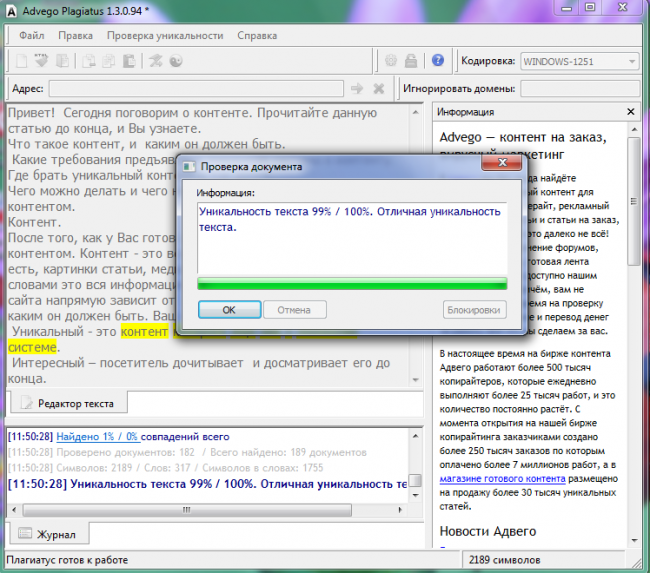Open the Файл menu
This screenshot has height=573, width=650.
pos(32,36)
